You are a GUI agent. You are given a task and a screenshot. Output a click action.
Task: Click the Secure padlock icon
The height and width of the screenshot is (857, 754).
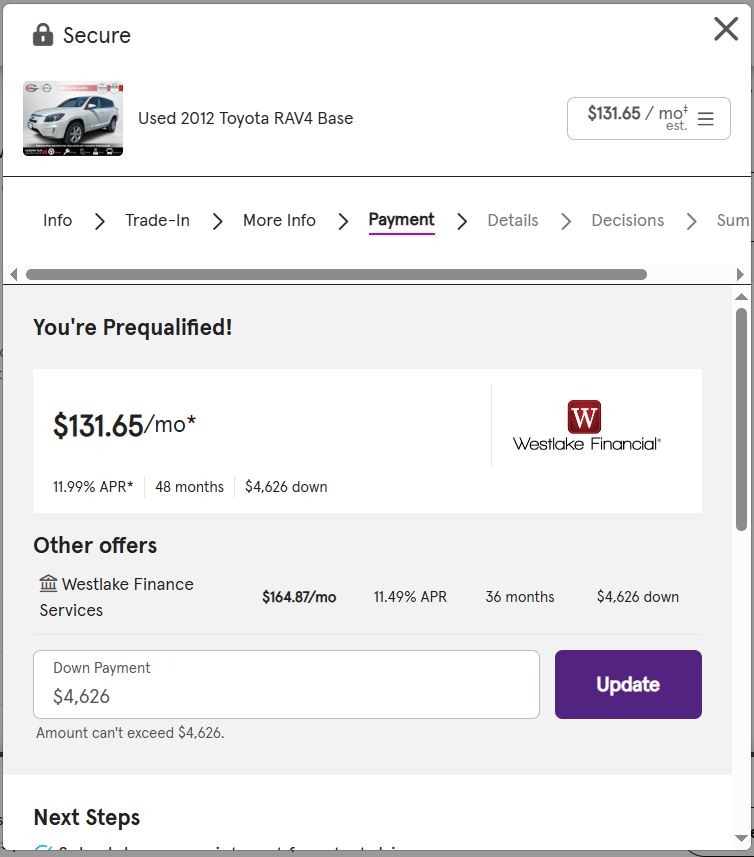(42, 35)
